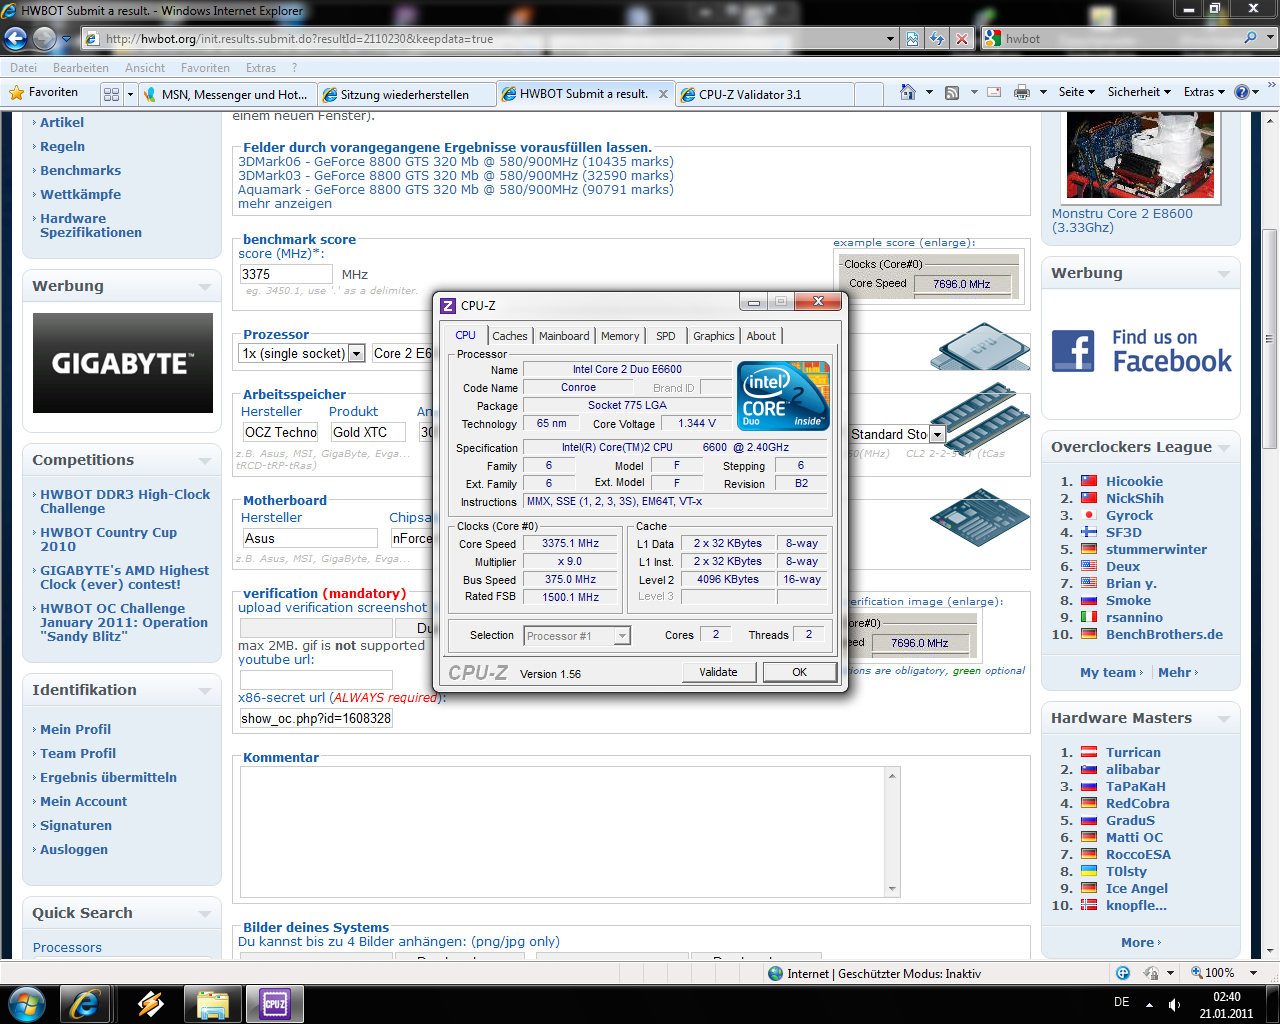Click the RSS feeds icon in command bar
Viewport: 1280px width, 1024px height.
click(952, 92)
